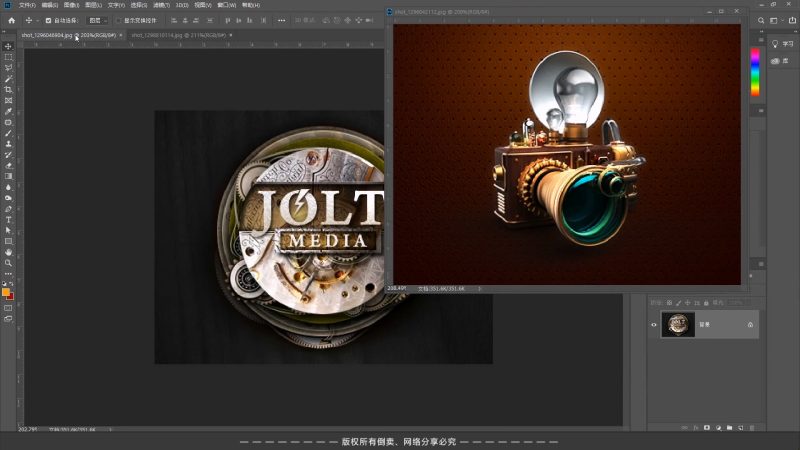Hide the 背景 layer via eye icon
The height and width of the screenshot is (450, 800).
coord(654,324)
